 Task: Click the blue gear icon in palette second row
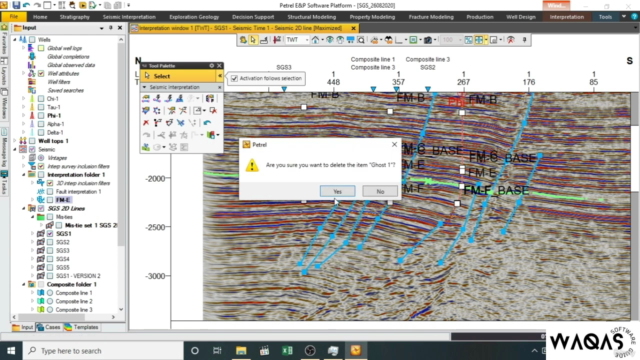(x=157, y=110)
